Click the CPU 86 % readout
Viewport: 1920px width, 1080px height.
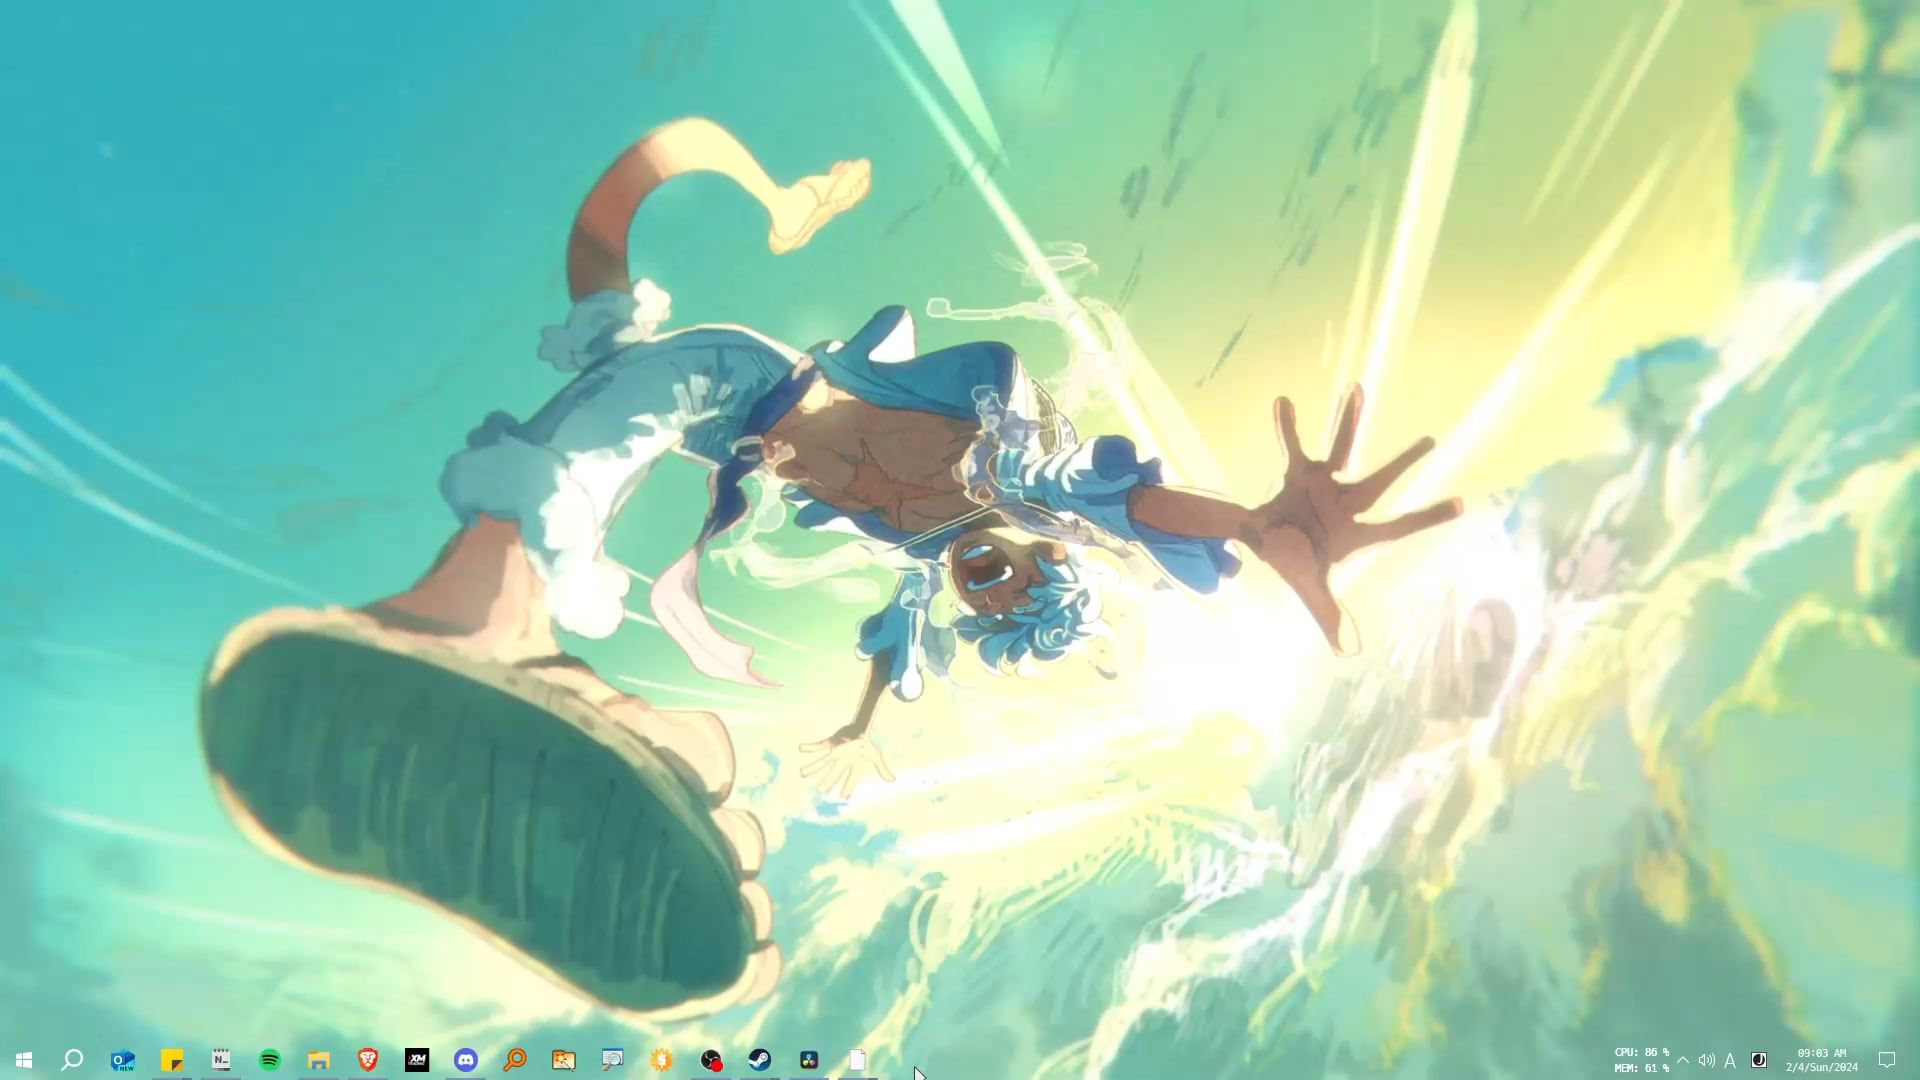[x=1641, y=1053]
